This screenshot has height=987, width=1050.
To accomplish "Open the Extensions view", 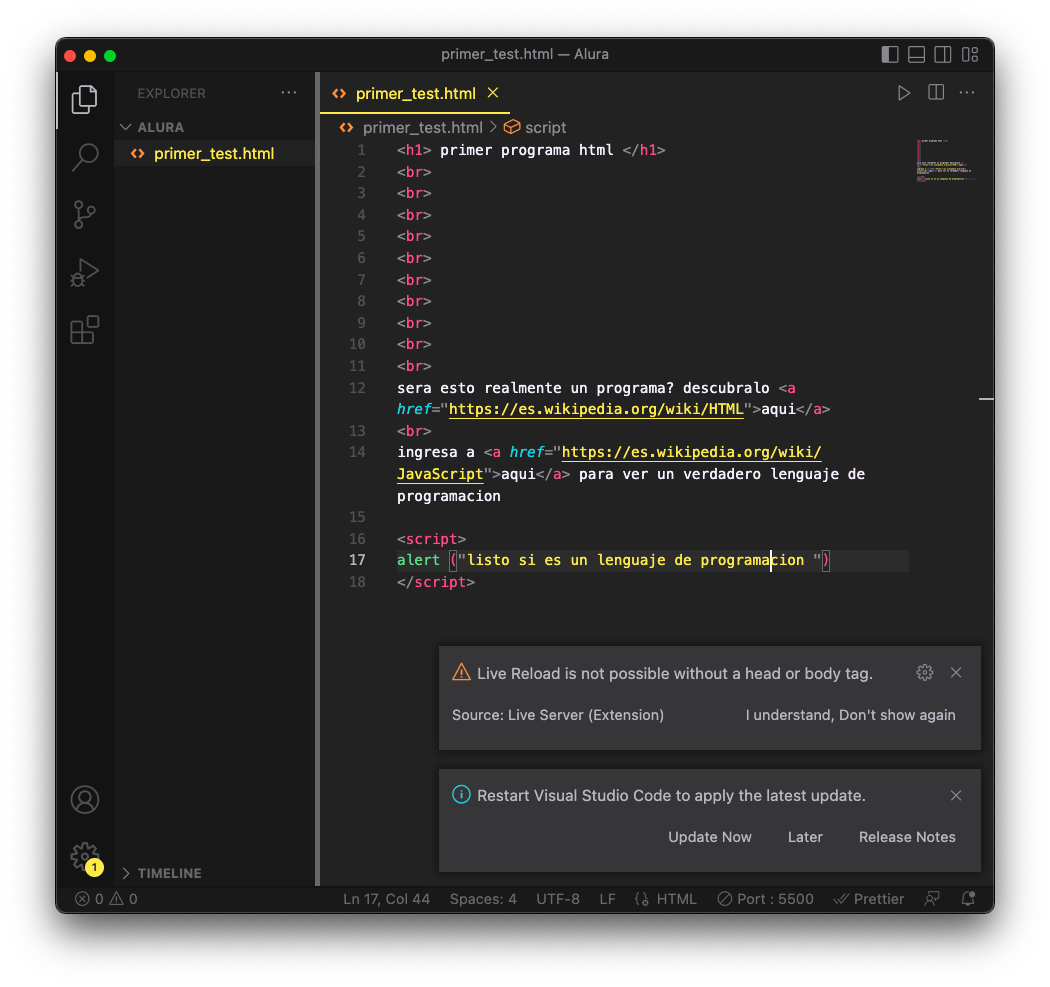I will pyautogui.click(x=85, y=330).
